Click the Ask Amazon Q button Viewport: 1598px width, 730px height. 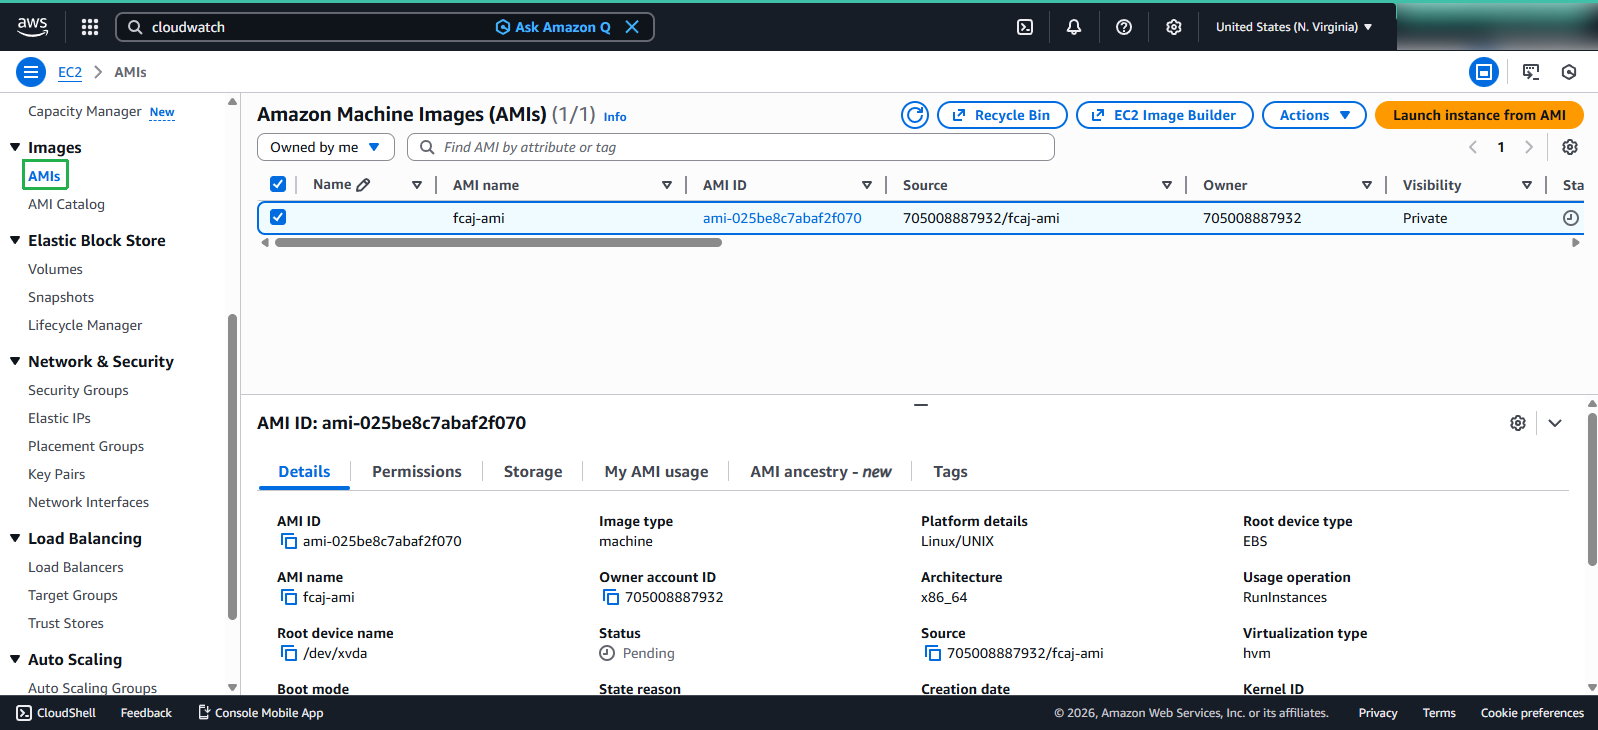(553, 27)
